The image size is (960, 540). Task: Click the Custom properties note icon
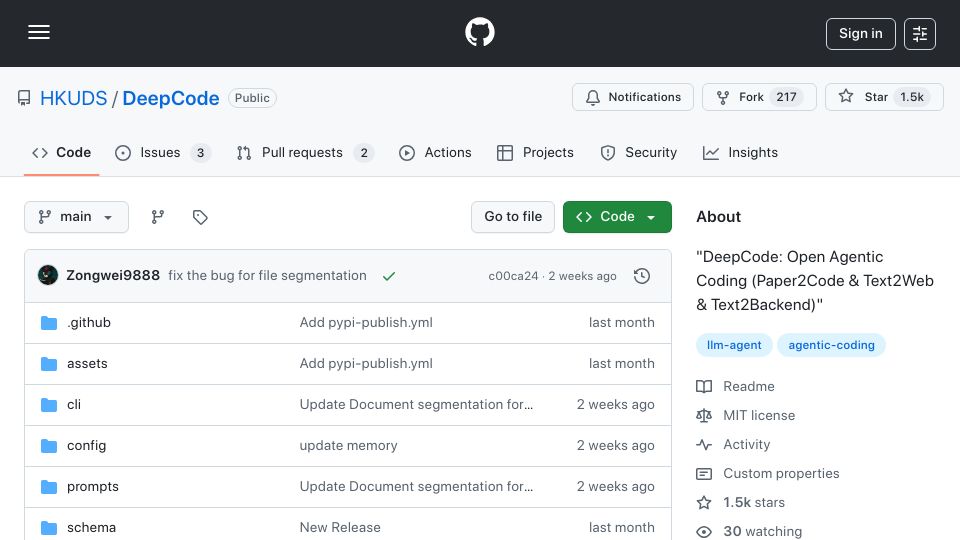pyautogui.click(x=704, y=474)
